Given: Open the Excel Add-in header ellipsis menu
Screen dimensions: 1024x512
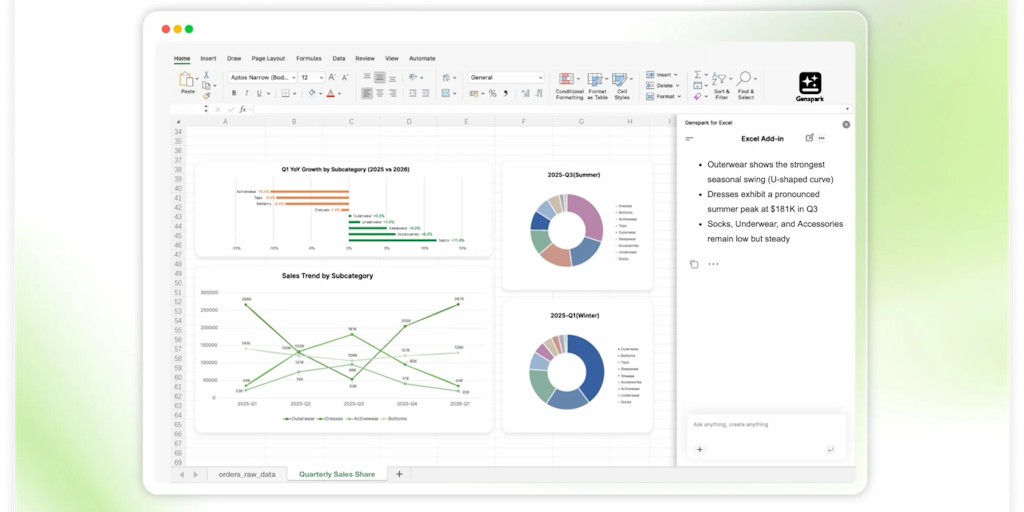Looking at the screenshot, I should [x=822, y=138].
